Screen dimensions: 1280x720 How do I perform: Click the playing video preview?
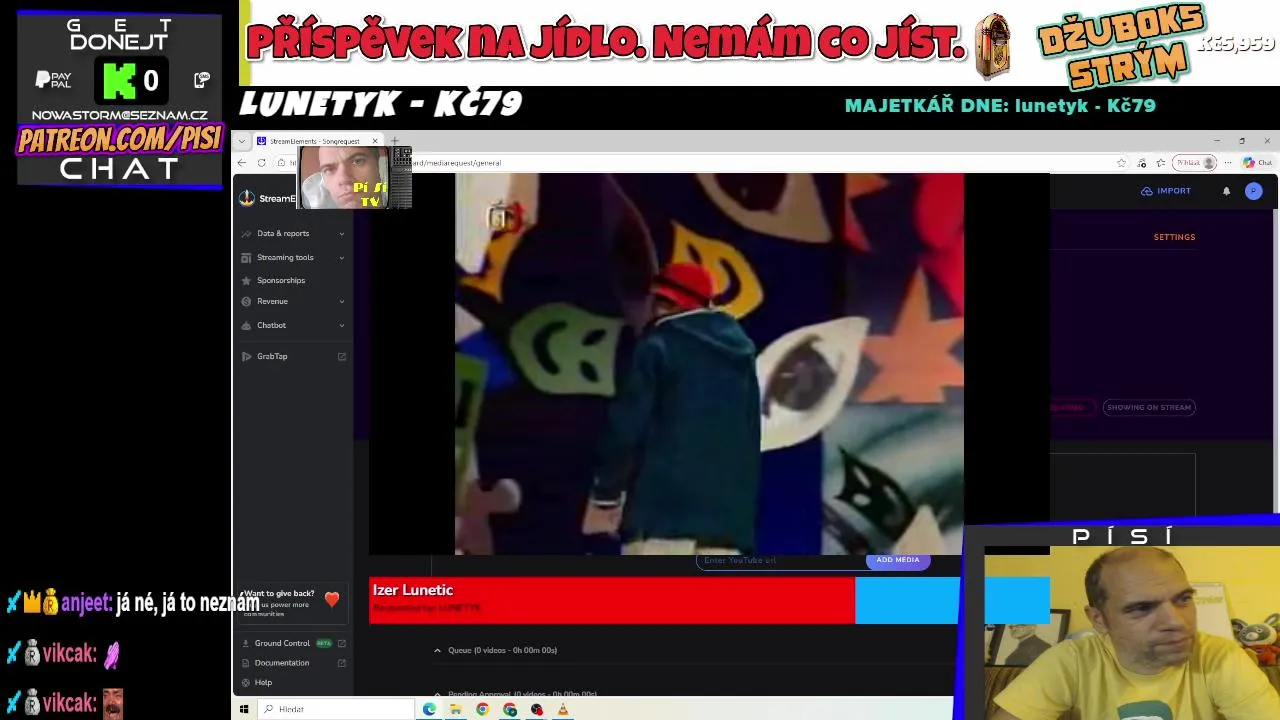coord(709,364)
